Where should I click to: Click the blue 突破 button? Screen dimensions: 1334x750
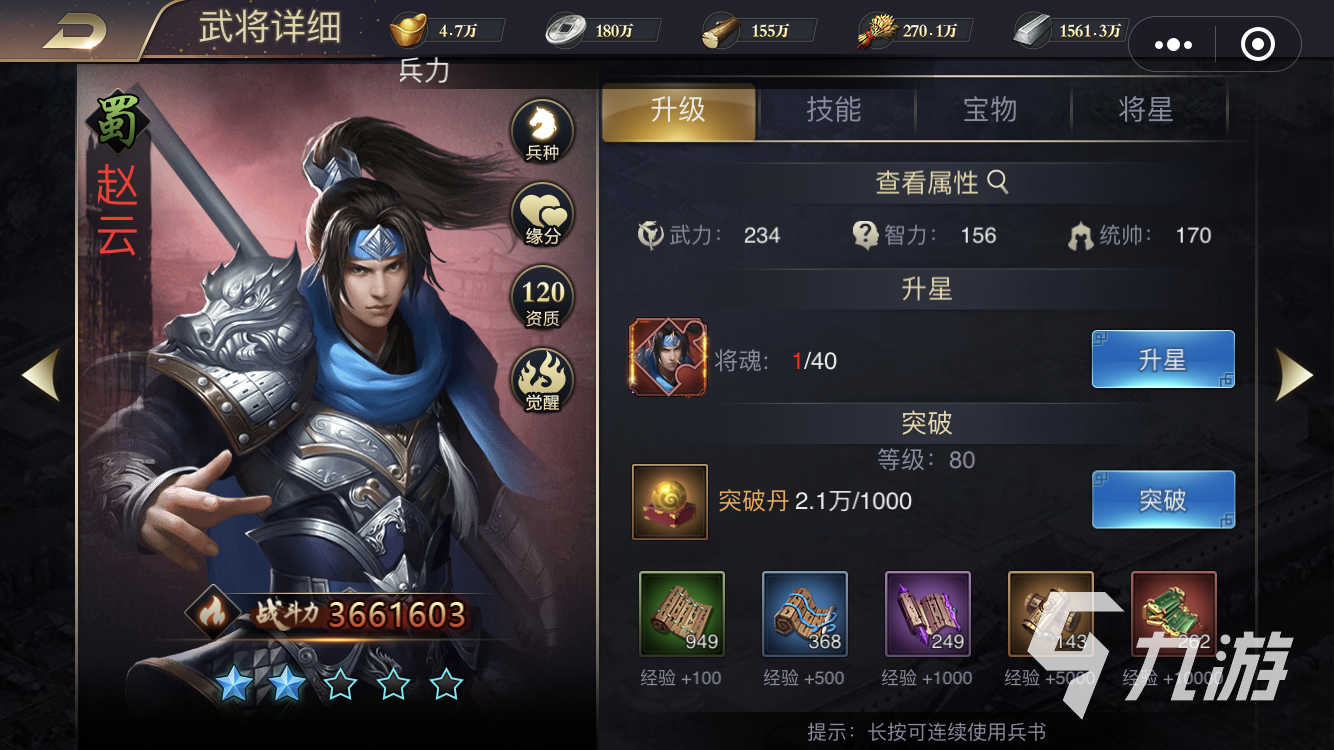[1163, 499]
